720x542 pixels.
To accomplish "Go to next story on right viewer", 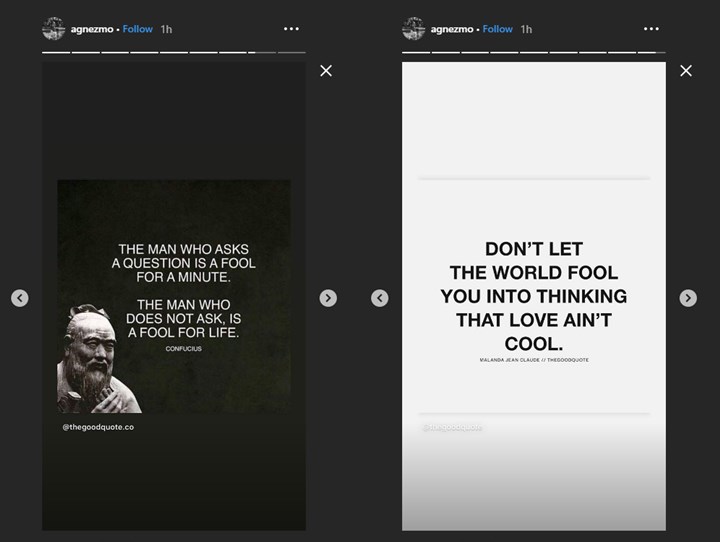I will click(688, 298).
